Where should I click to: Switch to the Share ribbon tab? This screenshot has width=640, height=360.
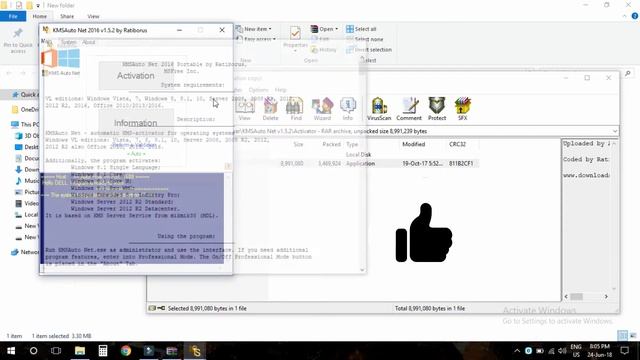(x=67, y=16)
